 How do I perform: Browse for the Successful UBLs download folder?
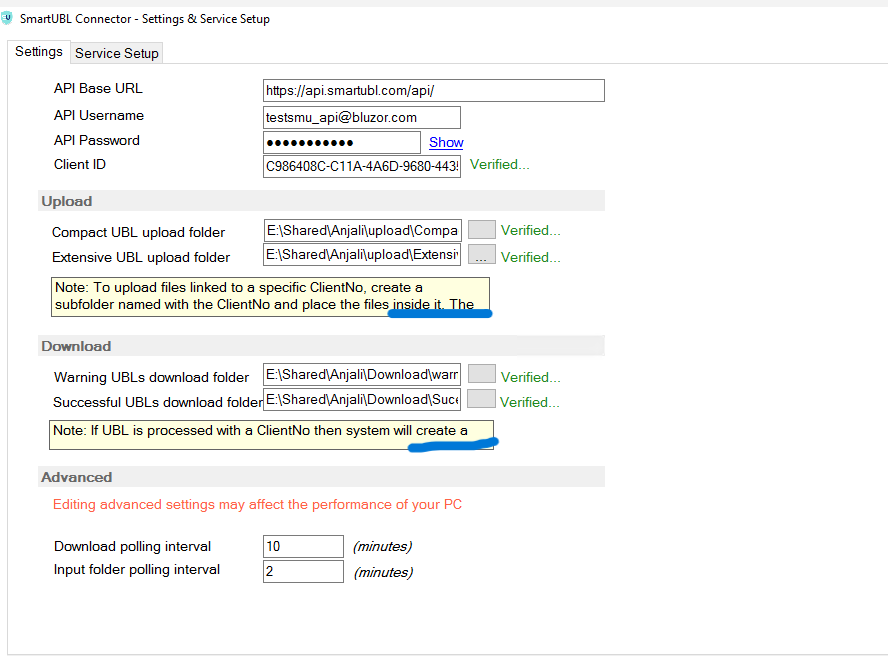click(x=482, y=400)
